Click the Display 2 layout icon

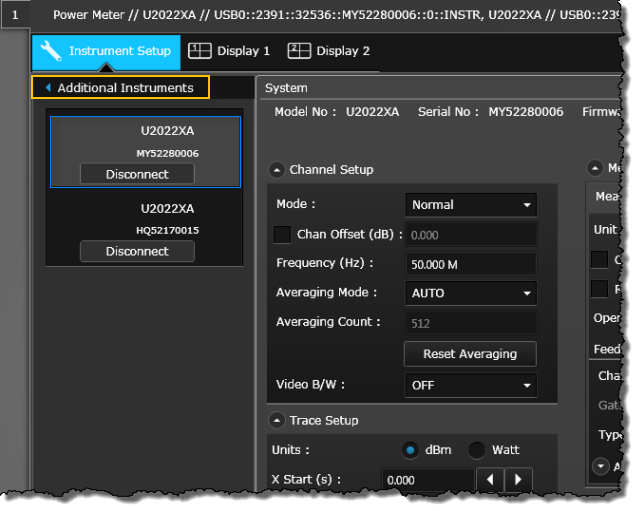[299, 51]
